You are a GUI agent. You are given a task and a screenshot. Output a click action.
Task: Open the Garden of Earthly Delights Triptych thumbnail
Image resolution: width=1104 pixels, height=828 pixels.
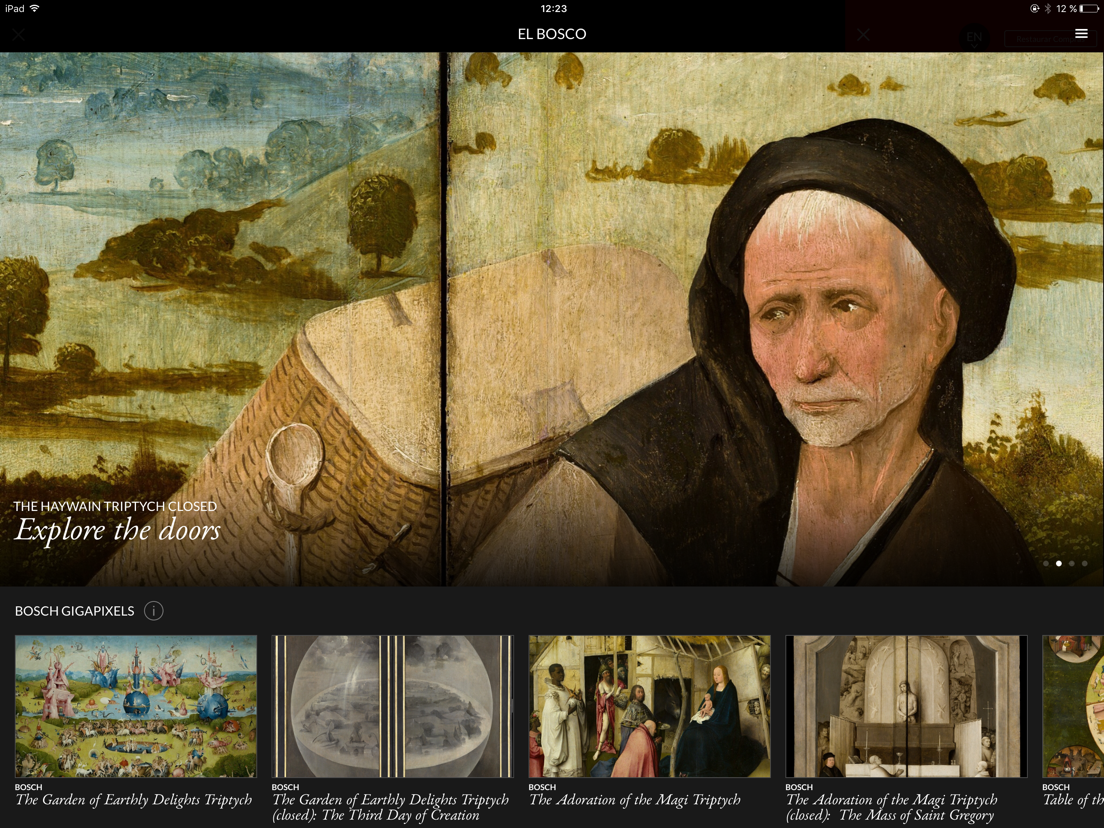[x=136, y=706]
